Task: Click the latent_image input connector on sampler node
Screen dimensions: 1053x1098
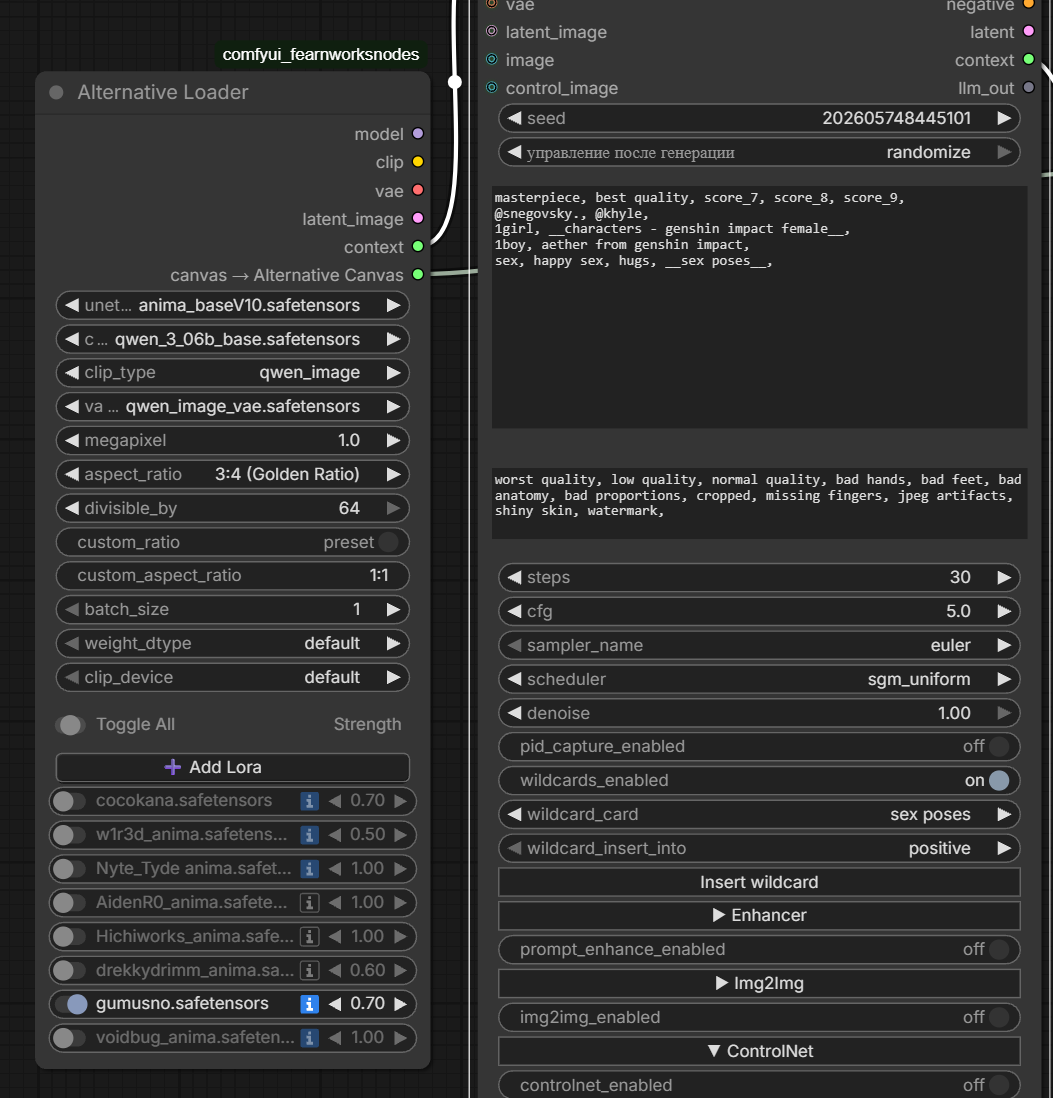Action: (491, 31)
